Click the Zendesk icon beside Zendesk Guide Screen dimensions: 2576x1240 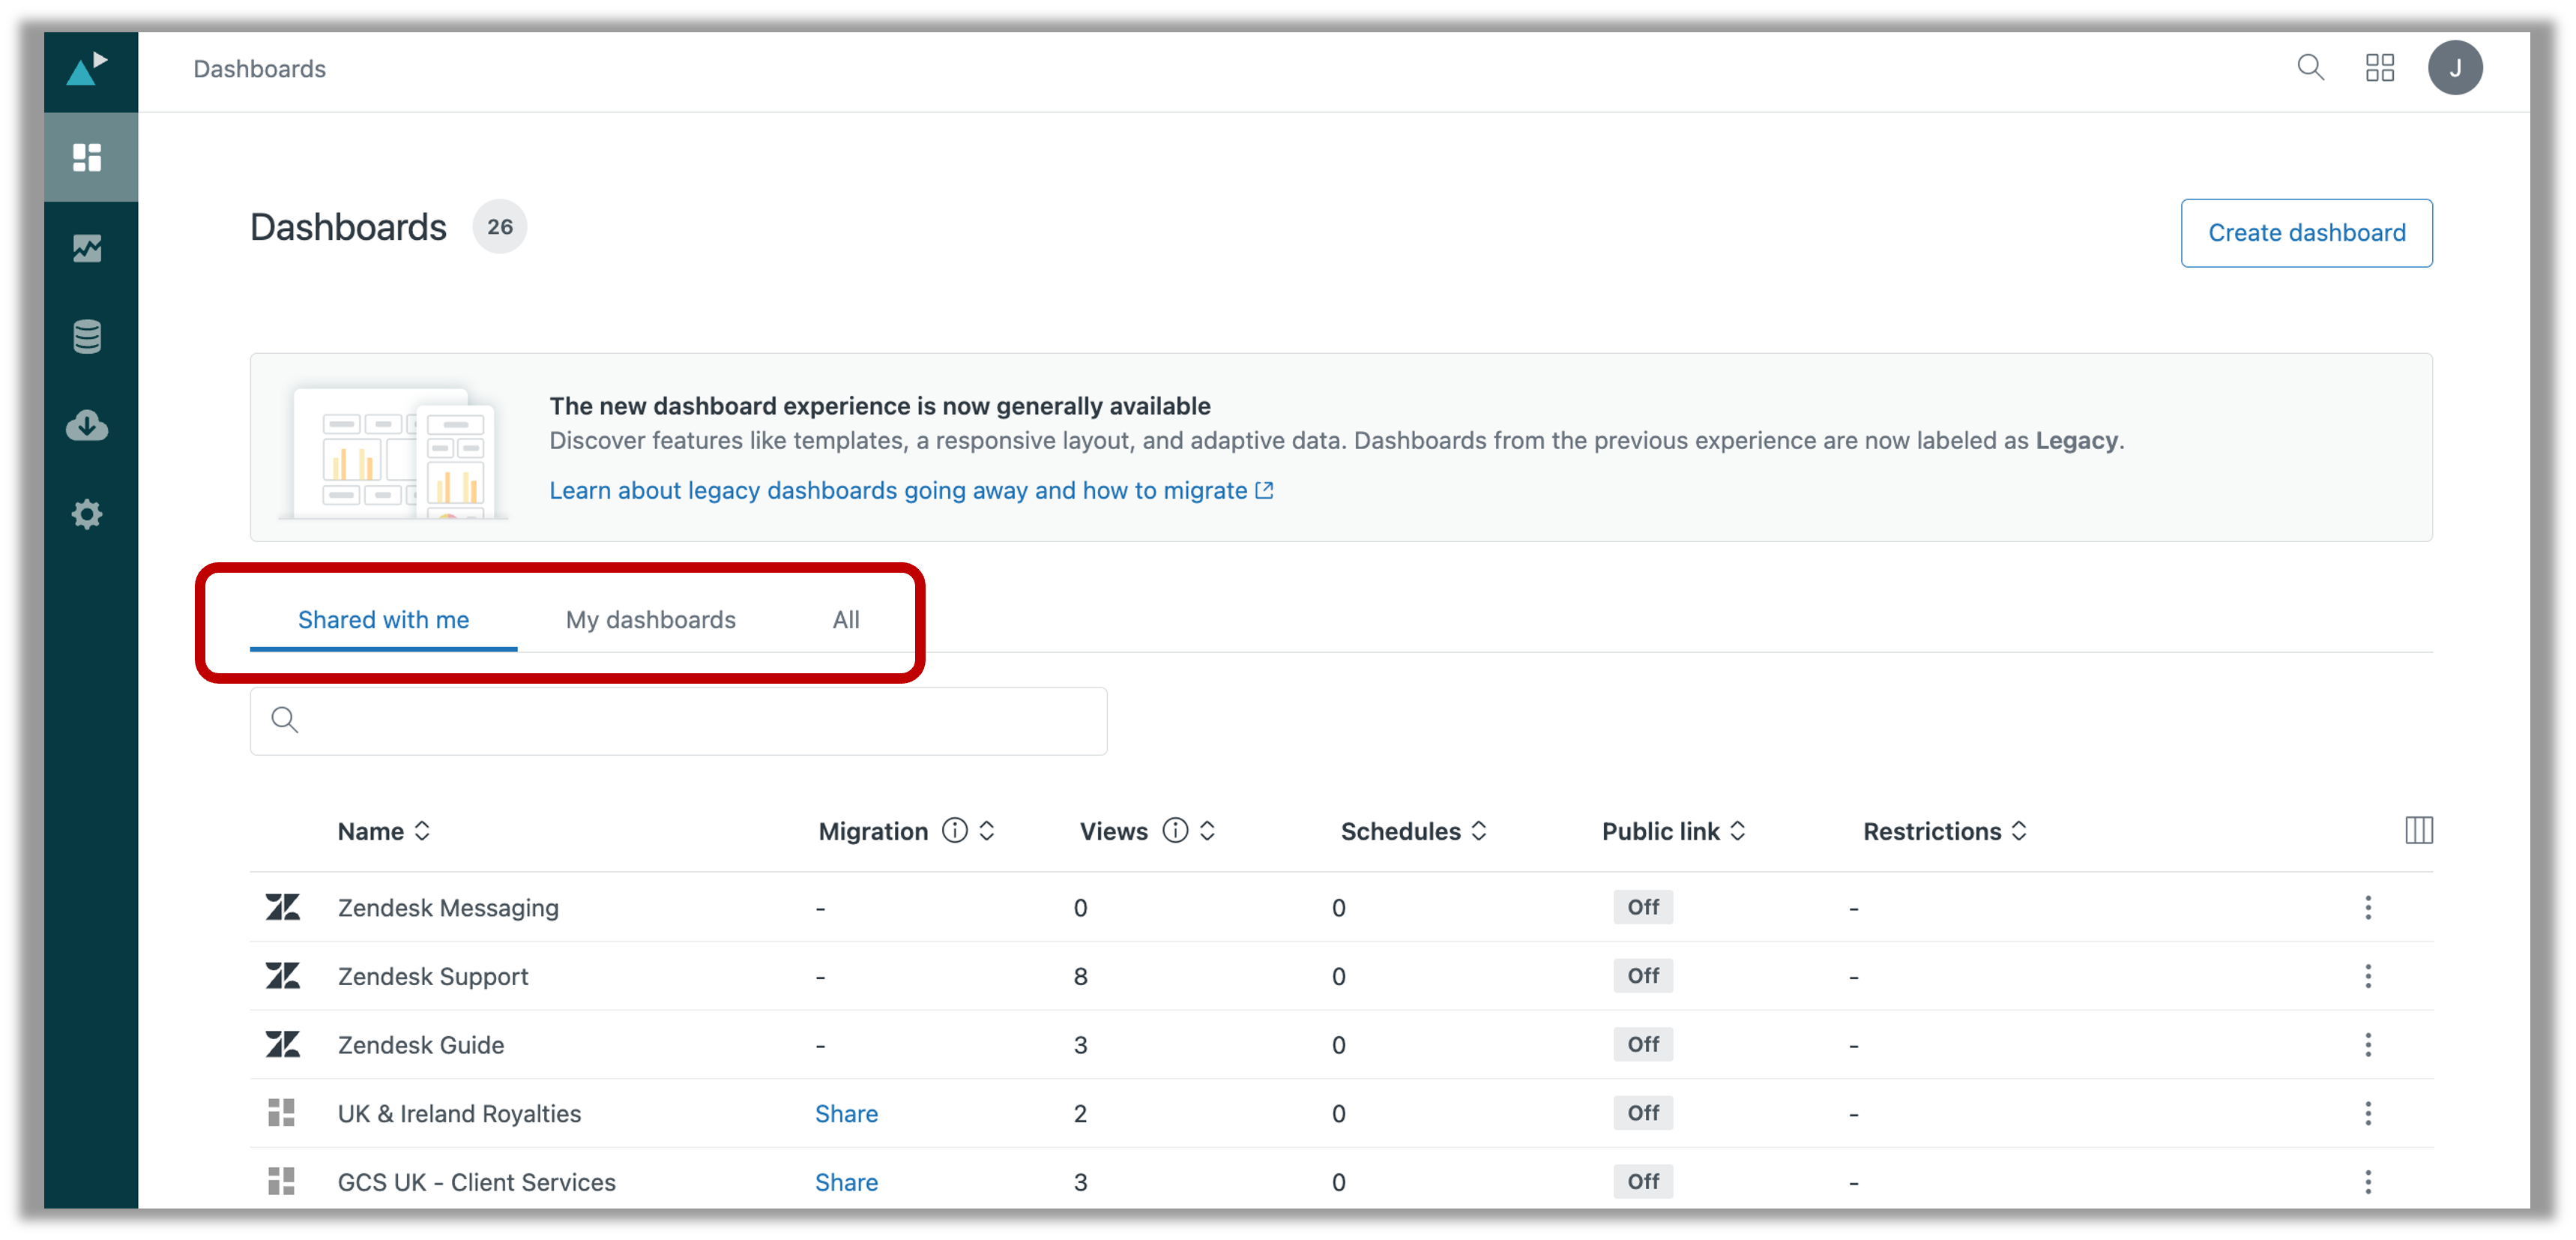tap(283, 1045)
